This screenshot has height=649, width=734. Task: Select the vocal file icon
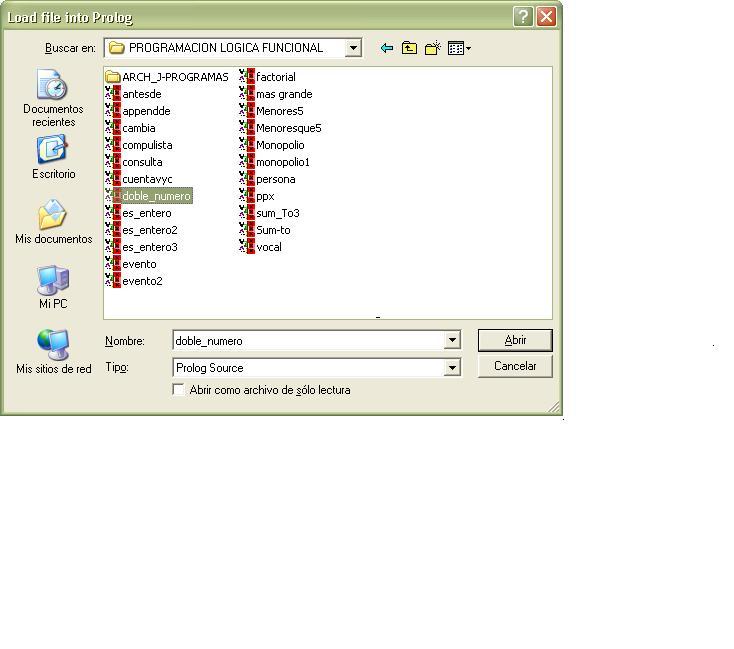[247, 246]
